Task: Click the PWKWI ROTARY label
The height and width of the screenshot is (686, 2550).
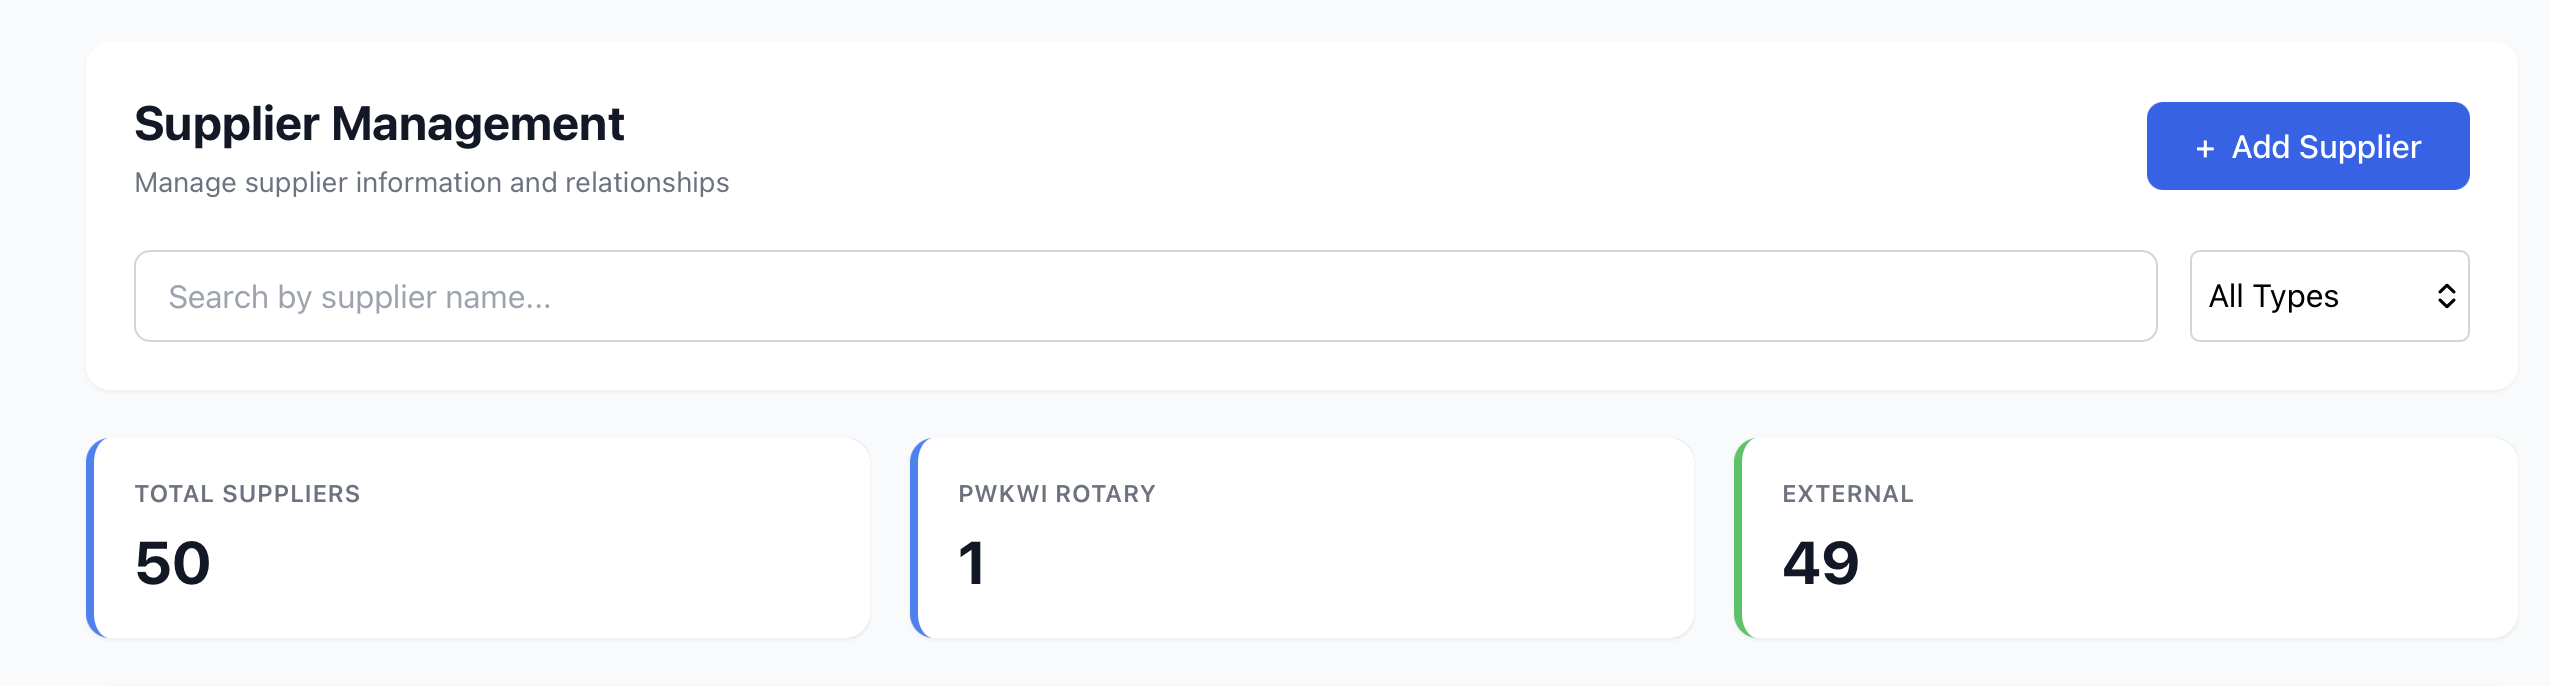Action: [1056, 494]
